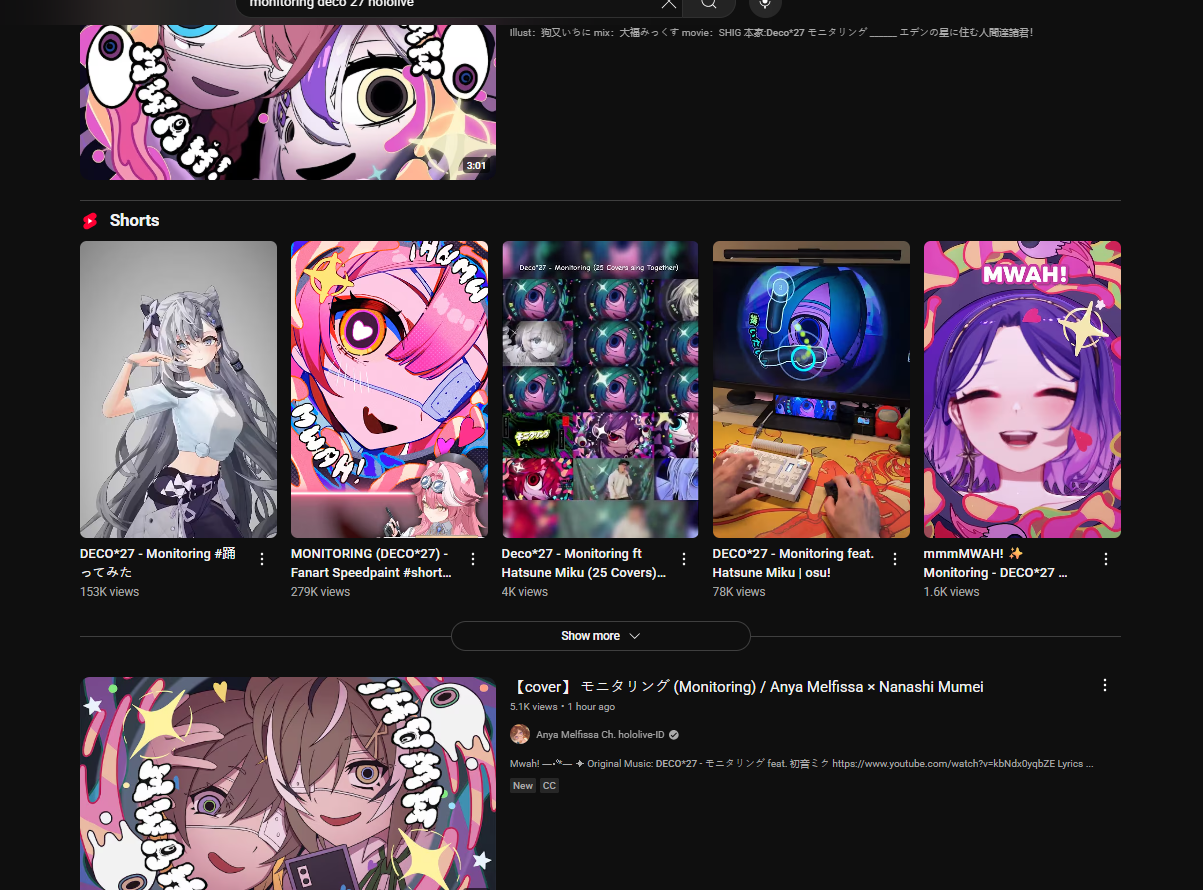The width and height of the screenshot is (1203, 890).
Task: Clear the search box with X icon
Action: [669, 3]
